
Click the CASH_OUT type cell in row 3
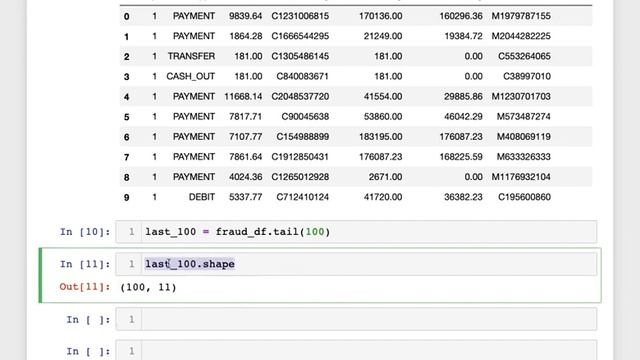coord(190,76)
